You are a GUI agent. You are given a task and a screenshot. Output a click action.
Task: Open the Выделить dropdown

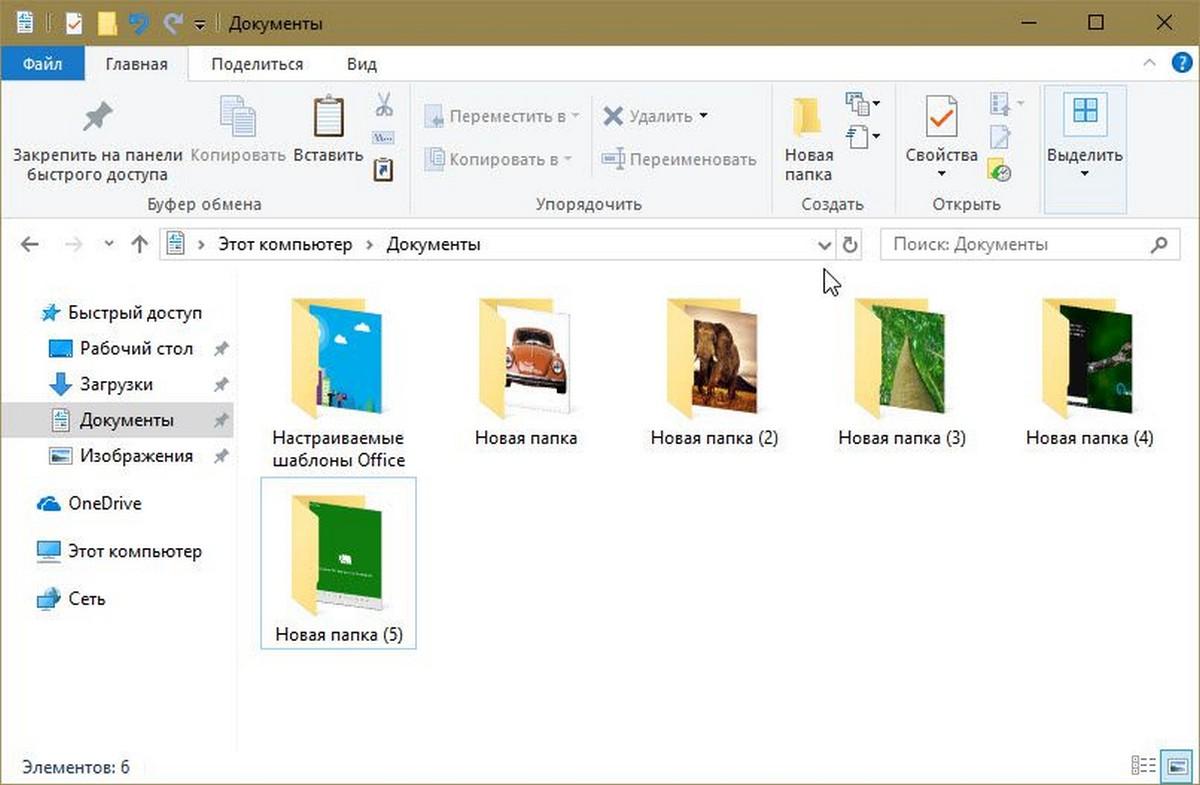(x=1084, y=174)
